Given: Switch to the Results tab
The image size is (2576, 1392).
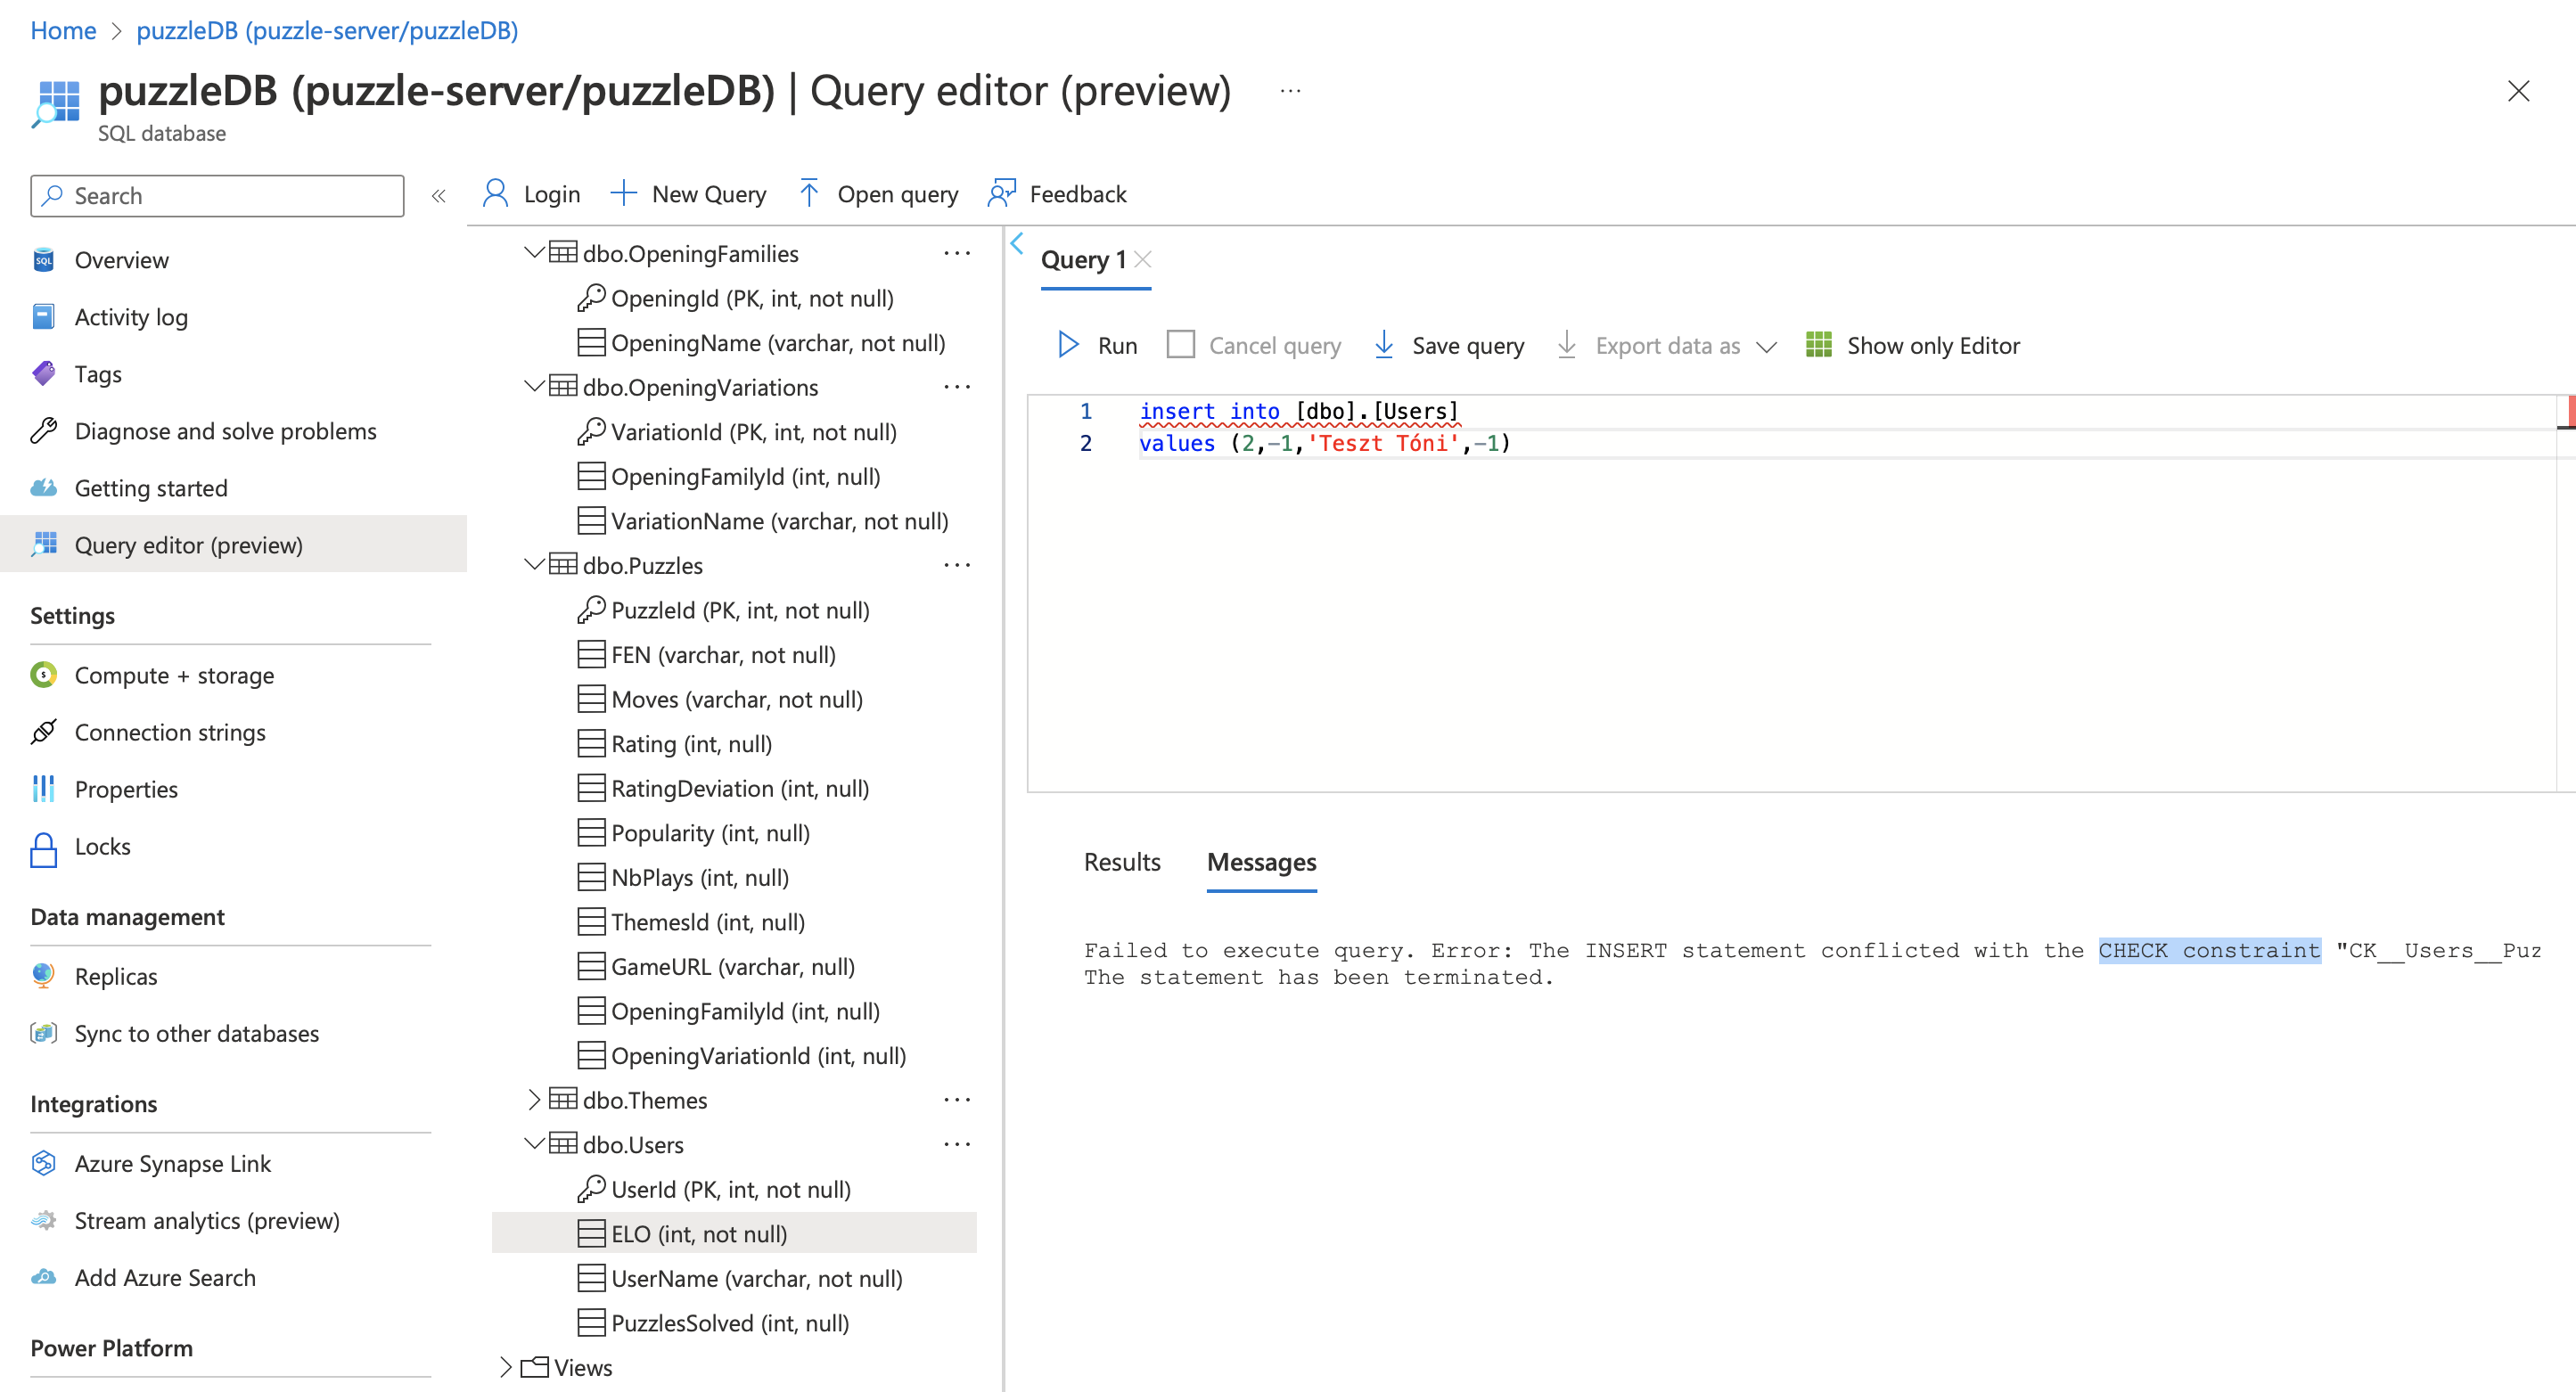Looking at the screenshot, I should [1122, 862].
